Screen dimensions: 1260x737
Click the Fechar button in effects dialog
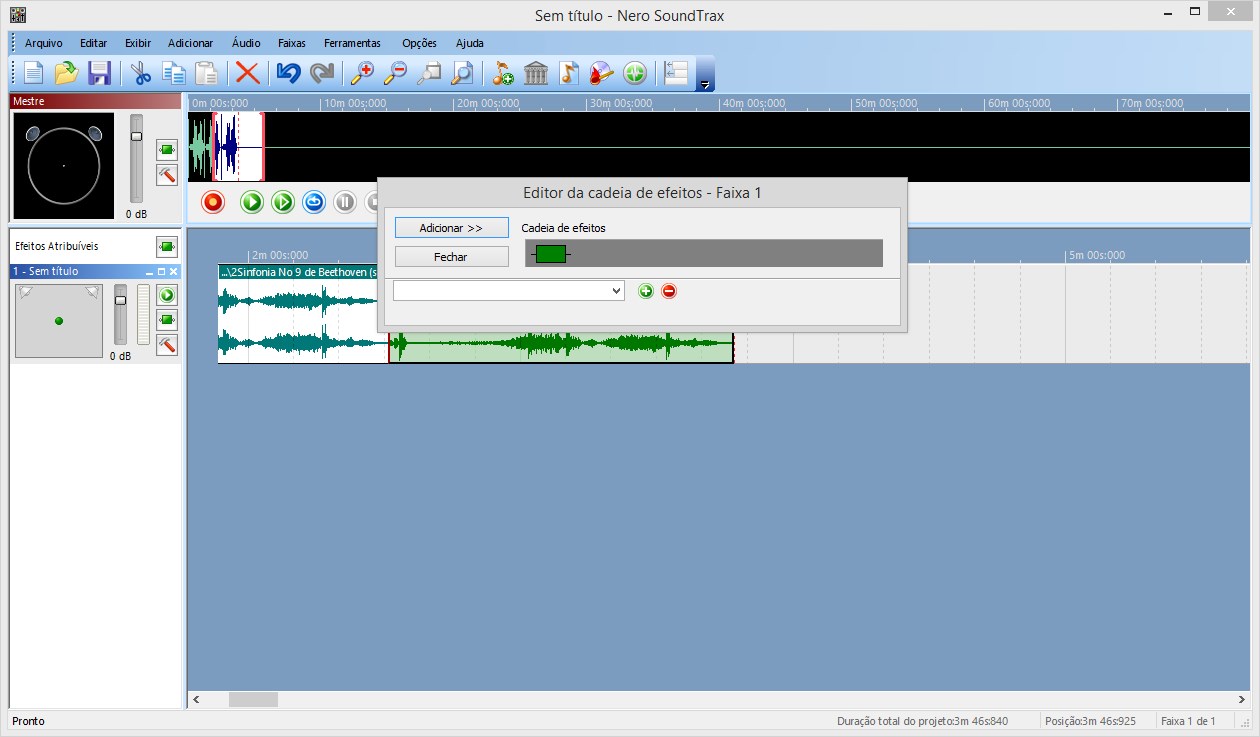click(x=451, y=257)
